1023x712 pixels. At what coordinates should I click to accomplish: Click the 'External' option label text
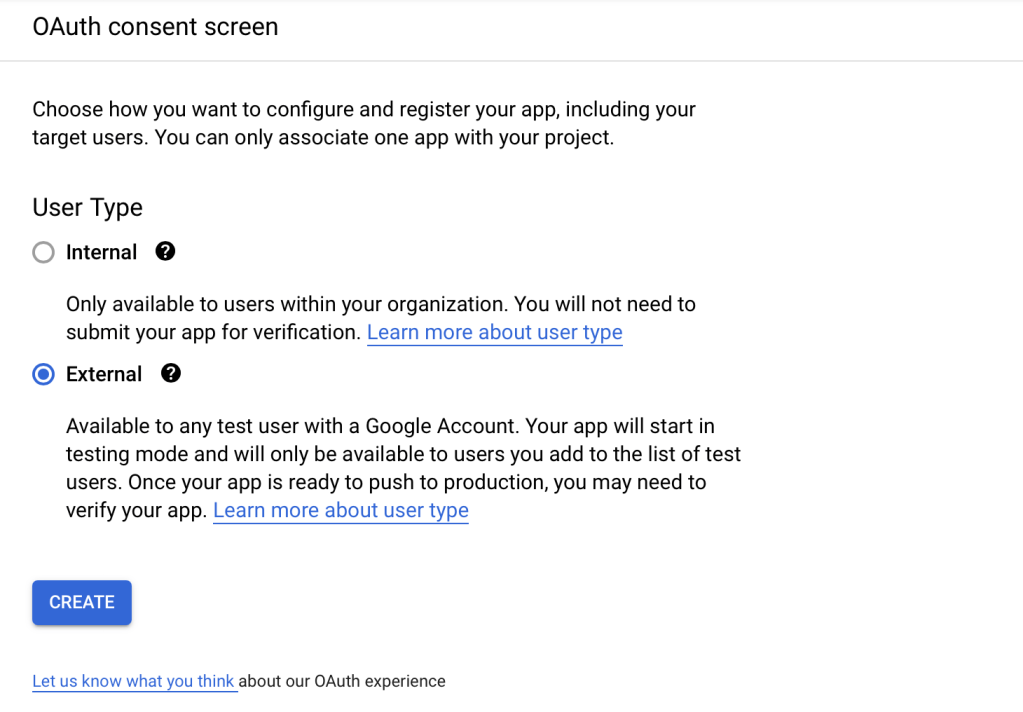(x=104, y=374)
